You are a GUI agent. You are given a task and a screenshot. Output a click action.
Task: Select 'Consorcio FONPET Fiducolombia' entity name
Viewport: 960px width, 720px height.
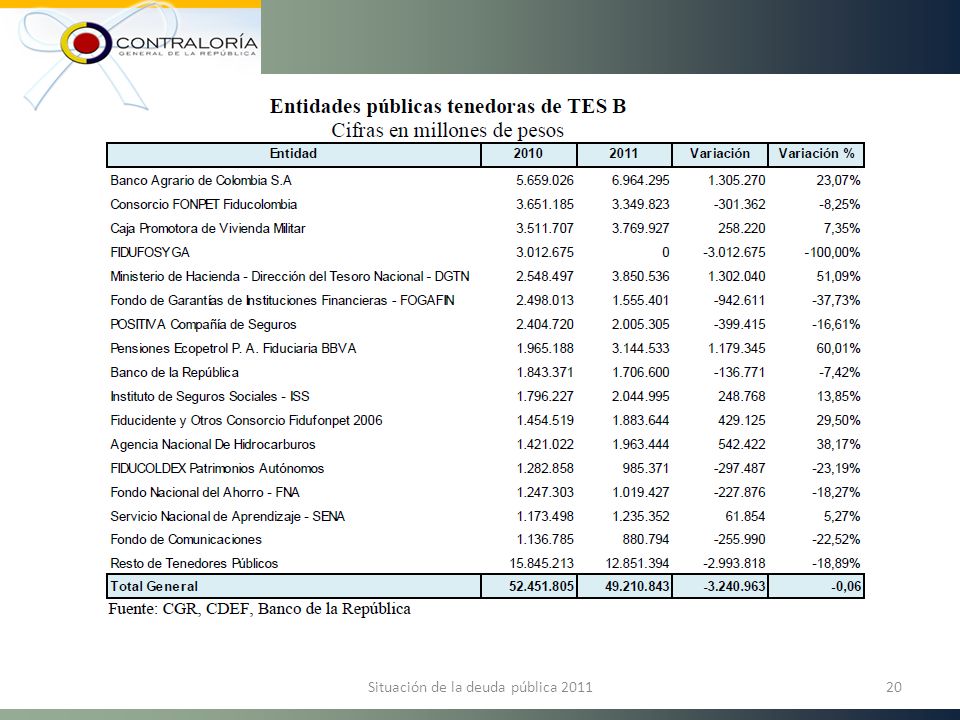(x=203, y=204)
